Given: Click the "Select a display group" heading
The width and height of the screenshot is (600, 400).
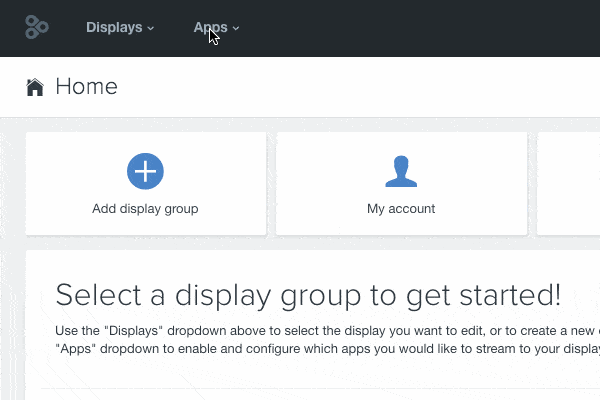Looking at the screenshot, I should pos(250,295).
